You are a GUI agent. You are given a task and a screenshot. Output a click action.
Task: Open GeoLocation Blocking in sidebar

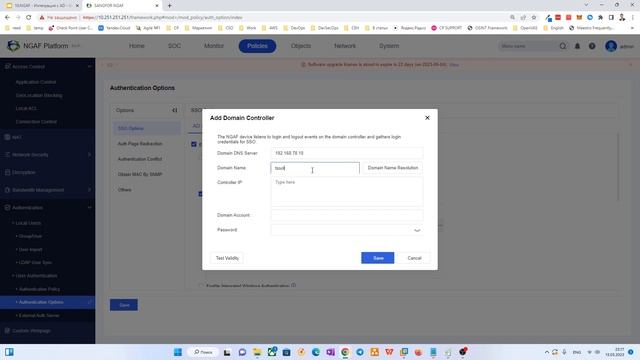click(39, 95)
